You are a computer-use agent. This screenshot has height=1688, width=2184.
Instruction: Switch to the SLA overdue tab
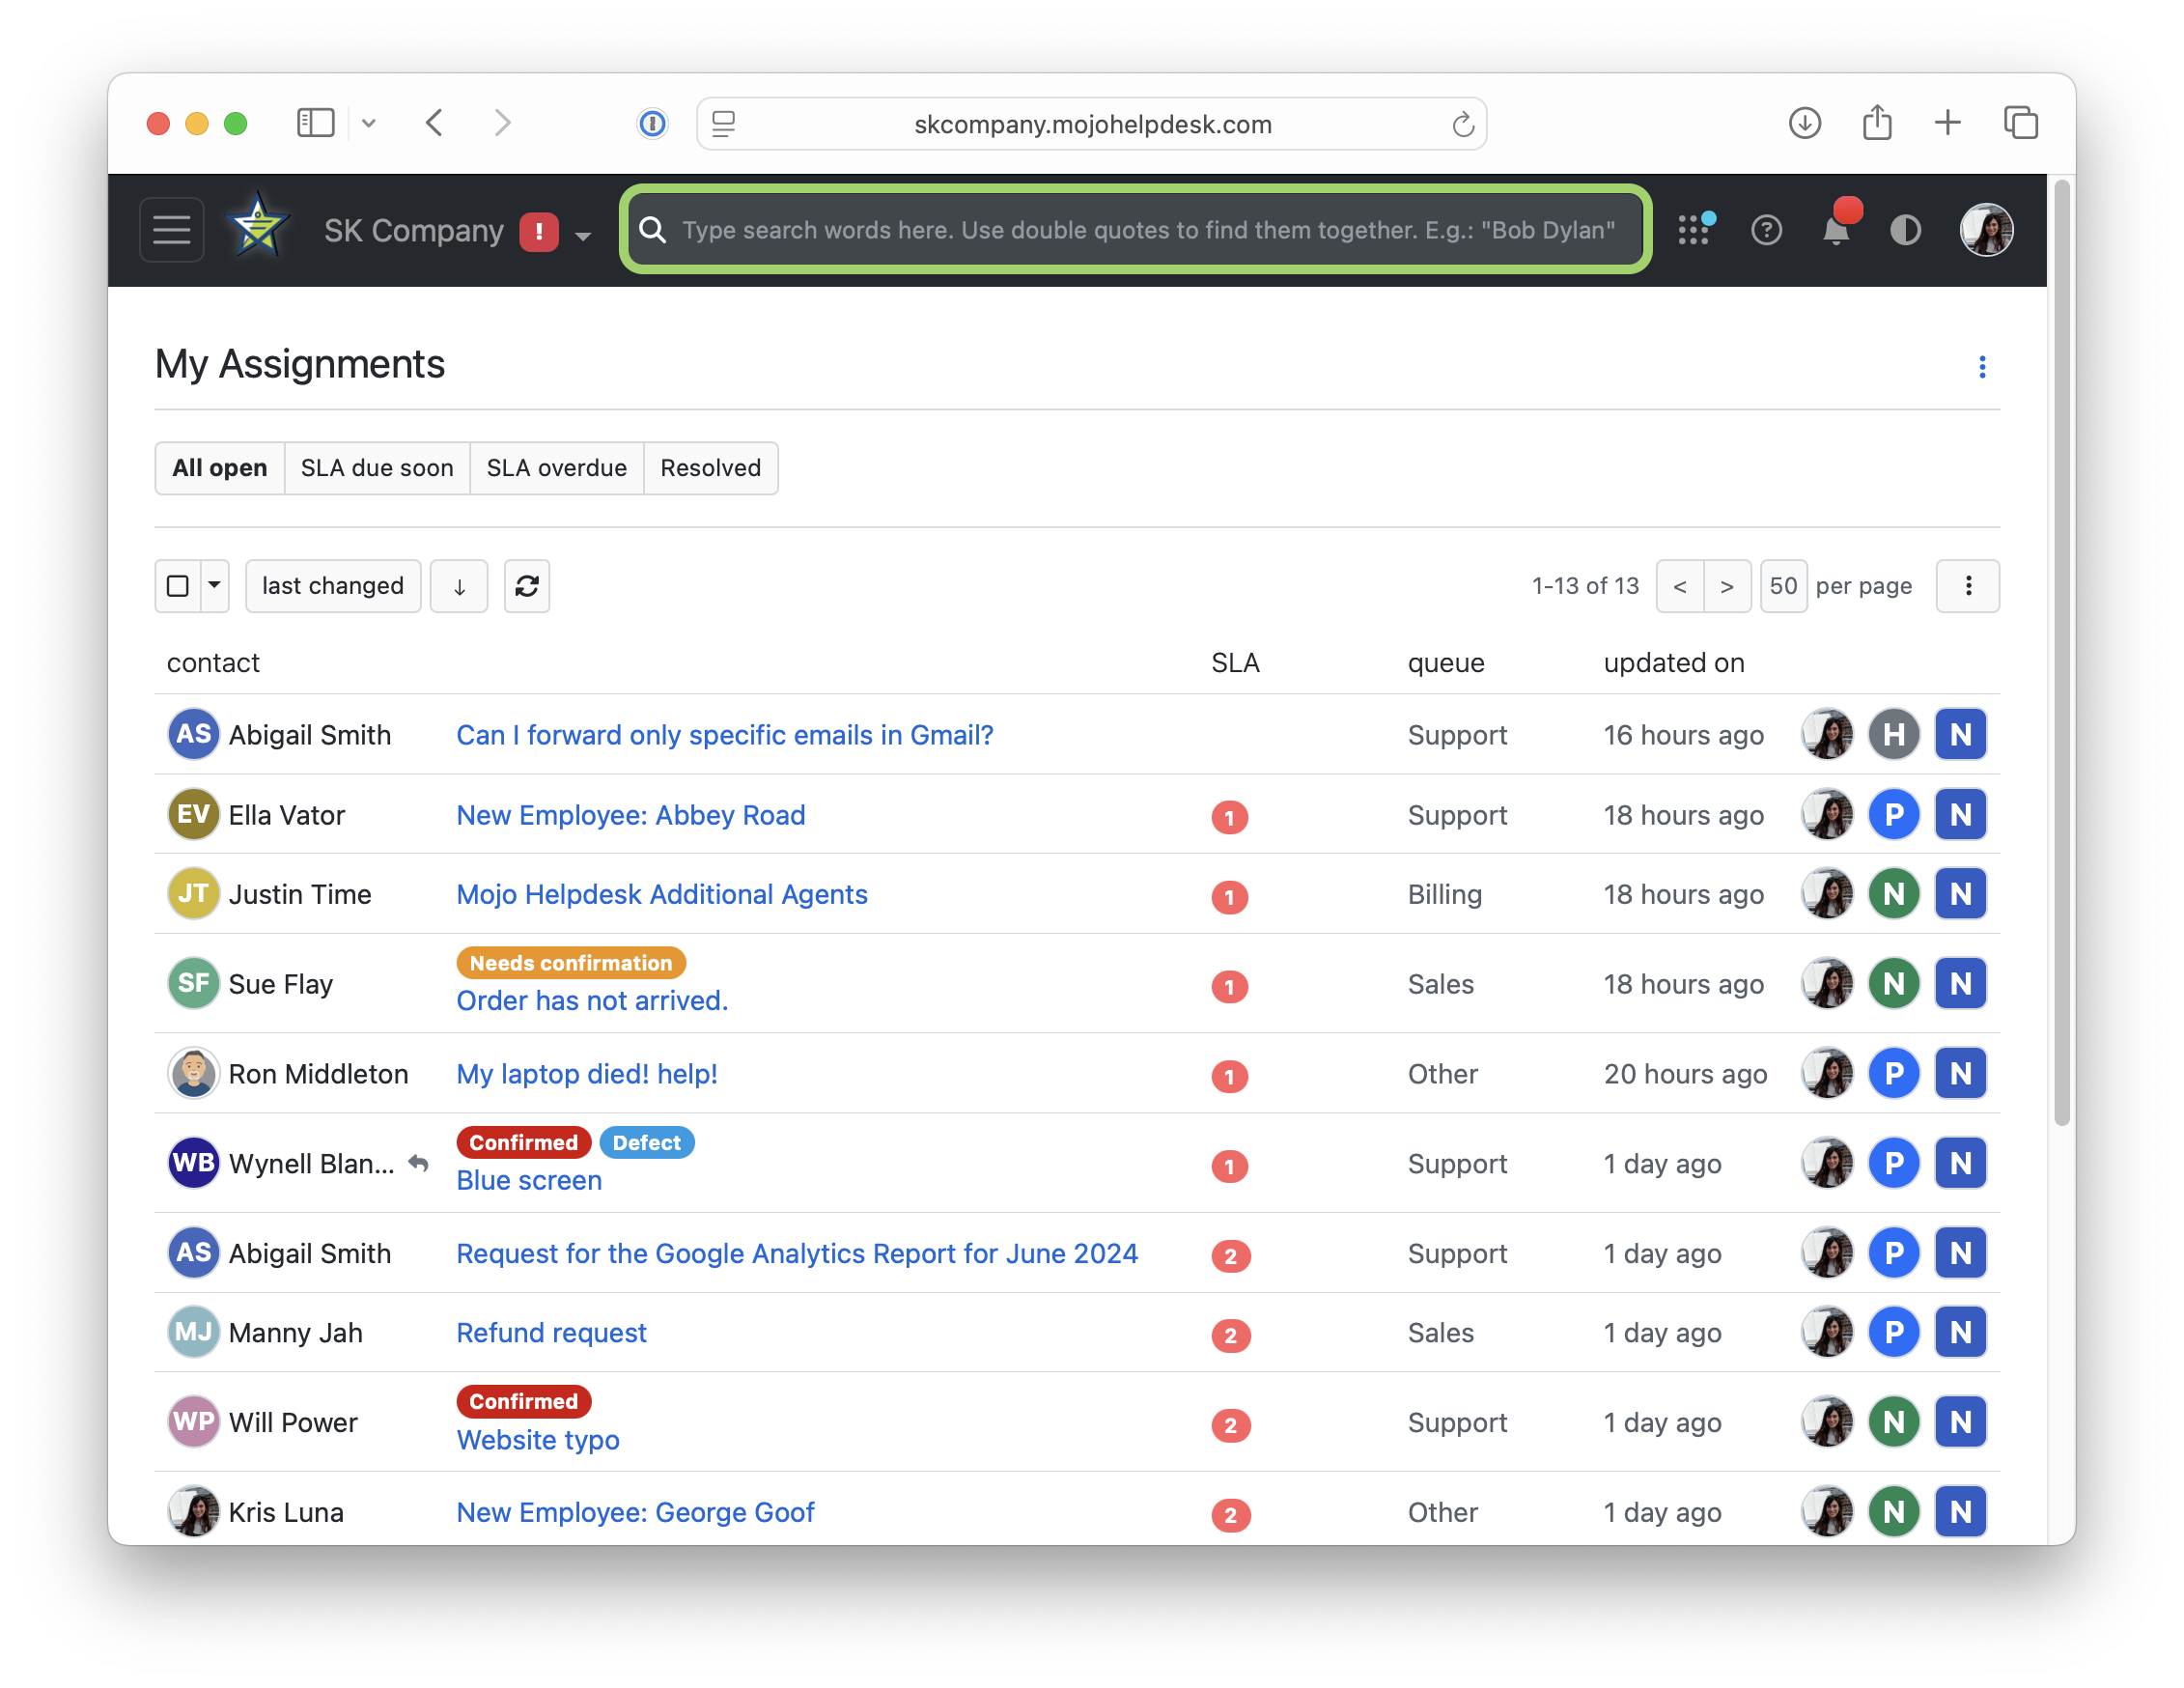(556, 468)
